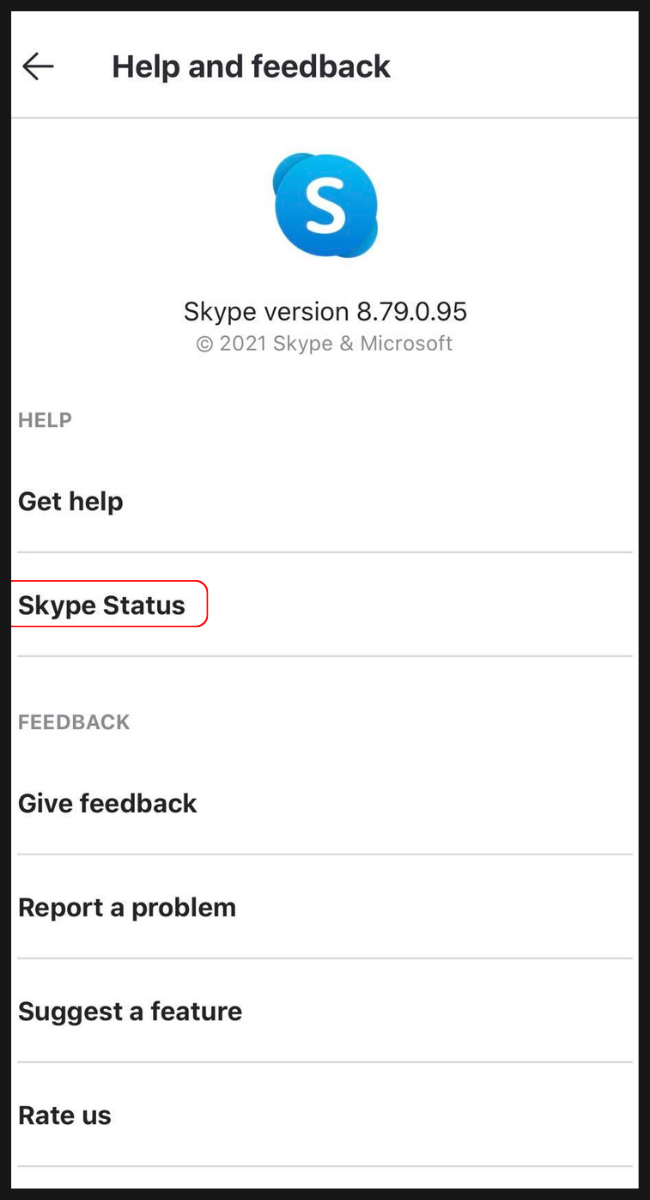Viewport: 650px width, 1200px height.
Task: Tap the Skype version 8.79.0.95 text
Action: (325, 311)
